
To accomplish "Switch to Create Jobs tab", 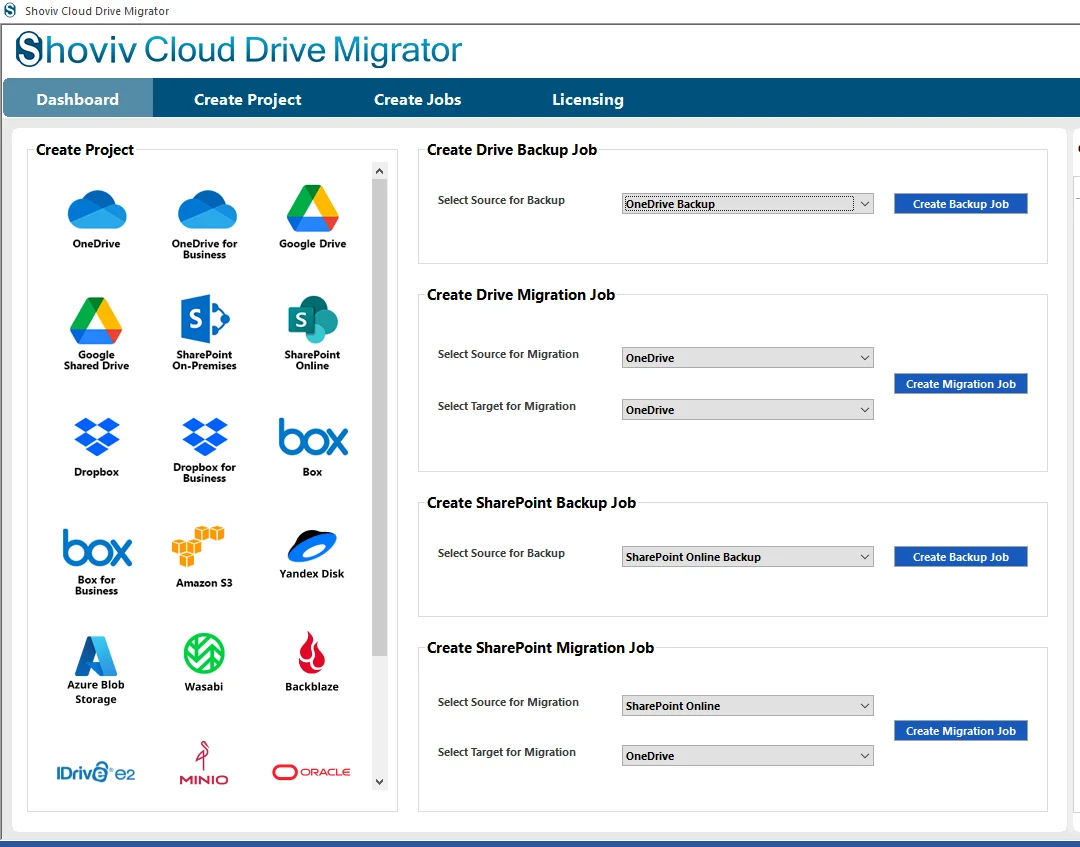I will tap(417, 99).
